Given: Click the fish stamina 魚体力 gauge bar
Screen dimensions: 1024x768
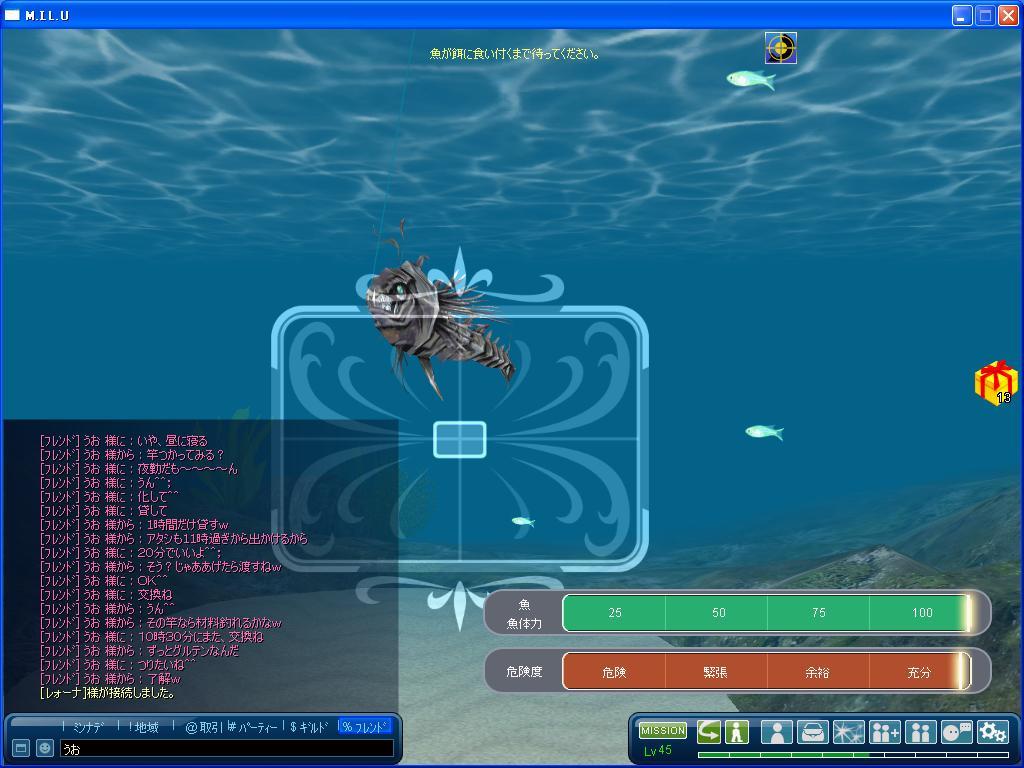Looking at the screenshot, I should point(767,613).
